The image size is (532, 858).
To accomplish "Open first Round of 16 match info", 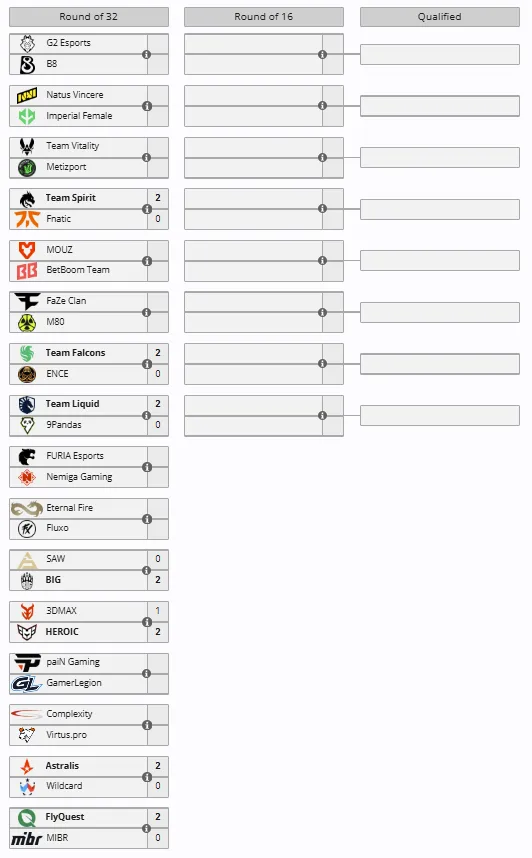I will [x=322, y=54].
